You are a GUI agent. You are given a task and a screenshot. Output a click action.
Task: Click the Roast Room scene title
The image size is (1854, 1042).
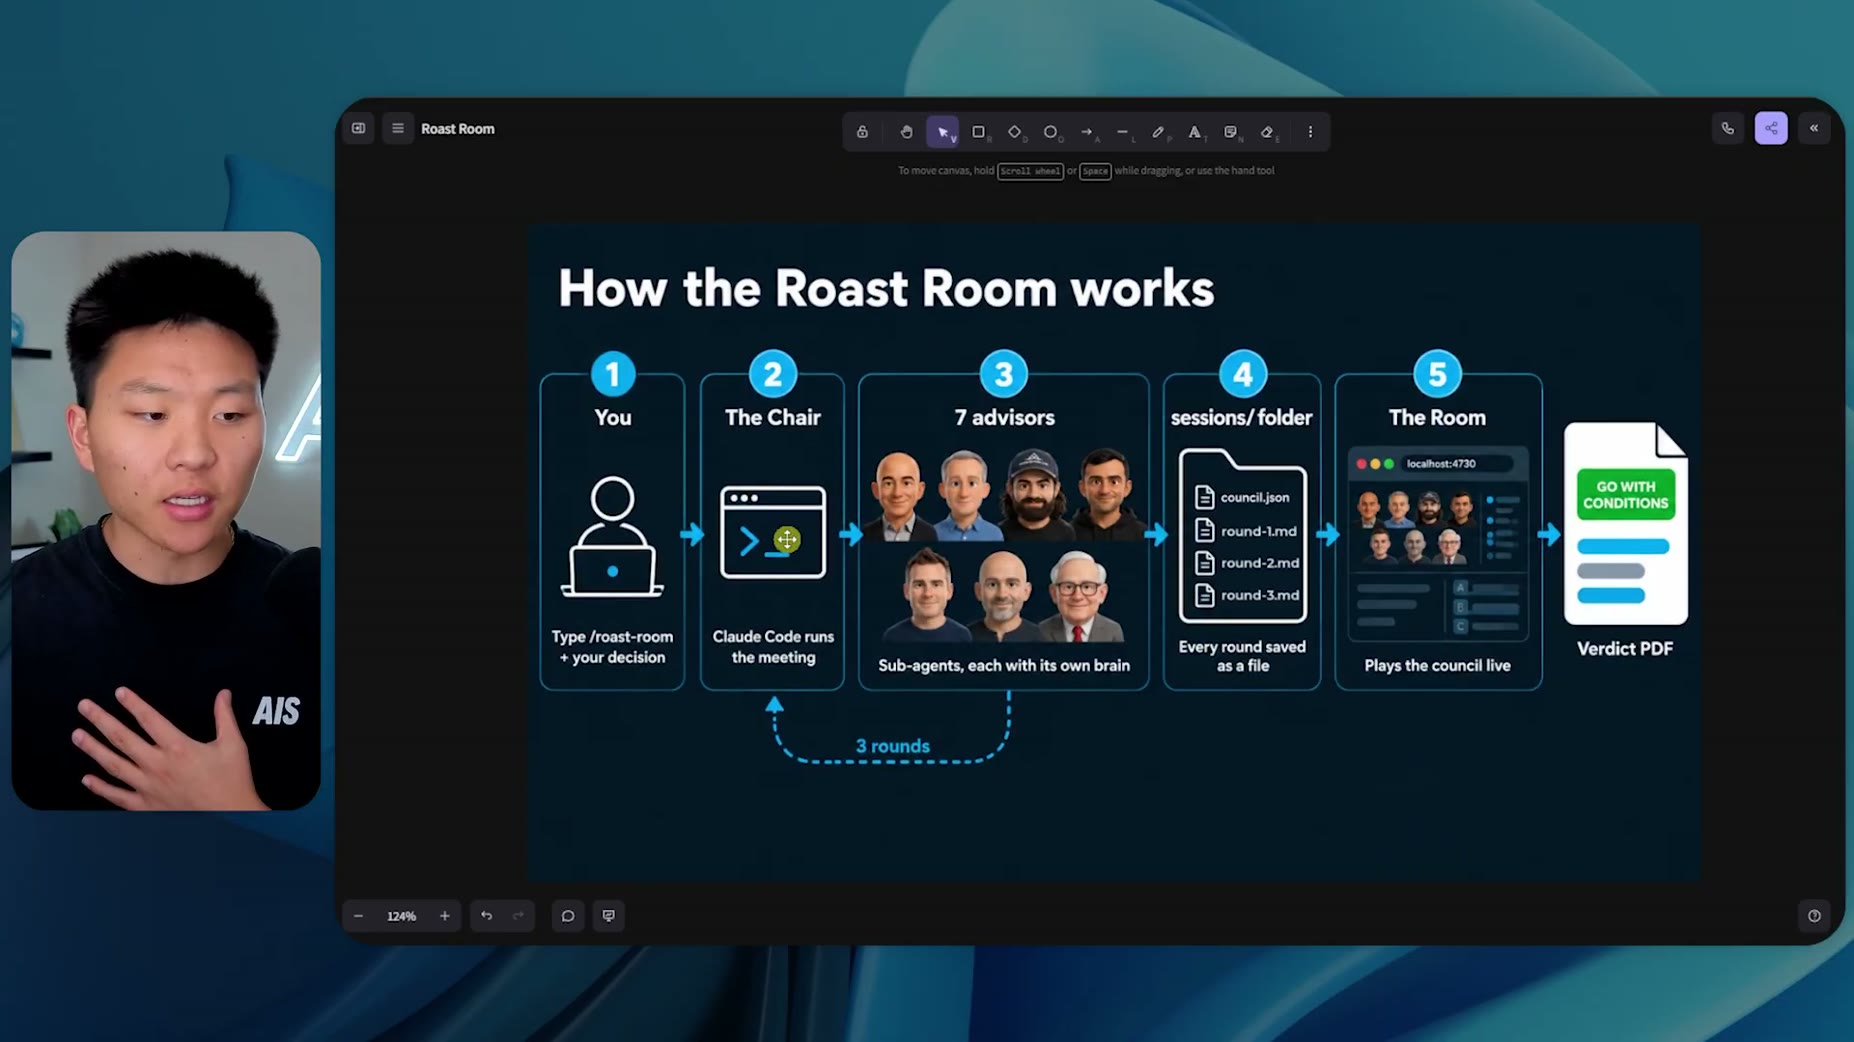(458, 129)
